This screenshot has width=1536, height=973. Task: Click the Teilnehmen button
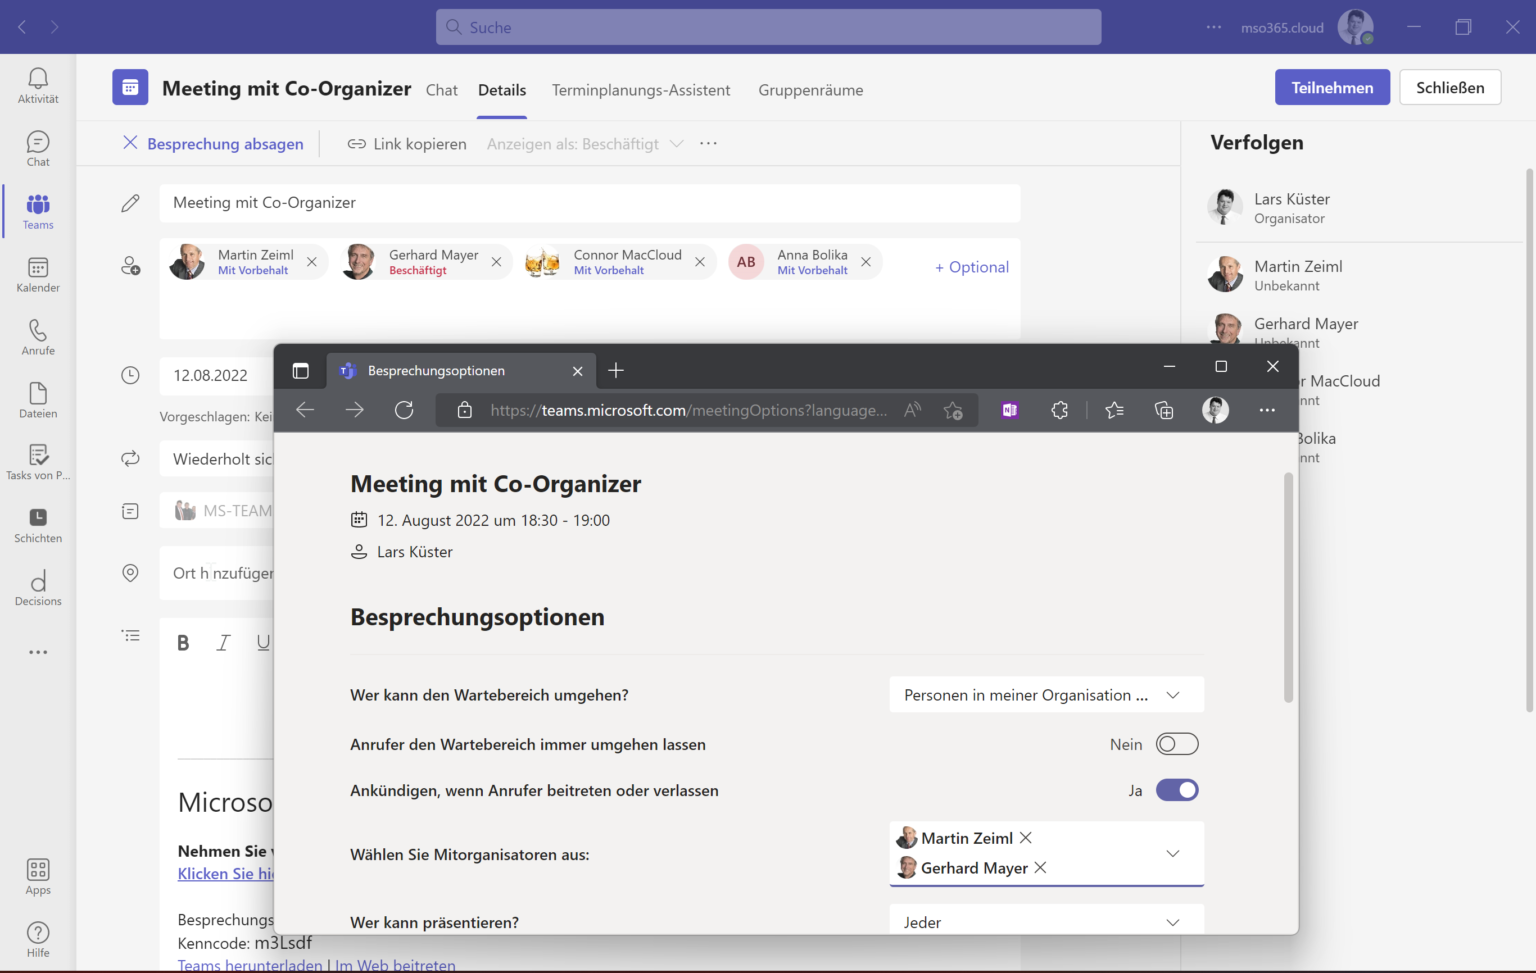1332,88
